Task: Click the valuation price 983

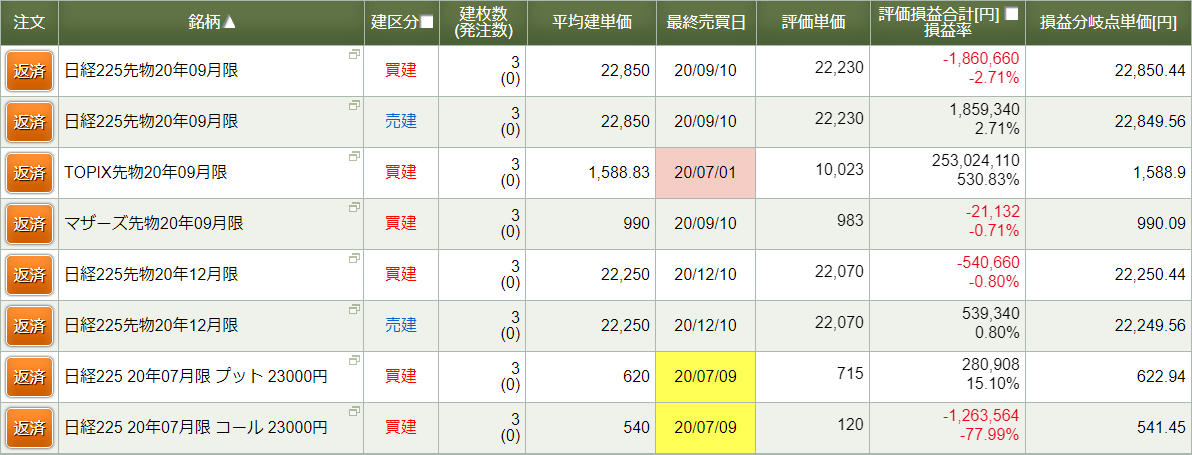Action: (851, 220)
